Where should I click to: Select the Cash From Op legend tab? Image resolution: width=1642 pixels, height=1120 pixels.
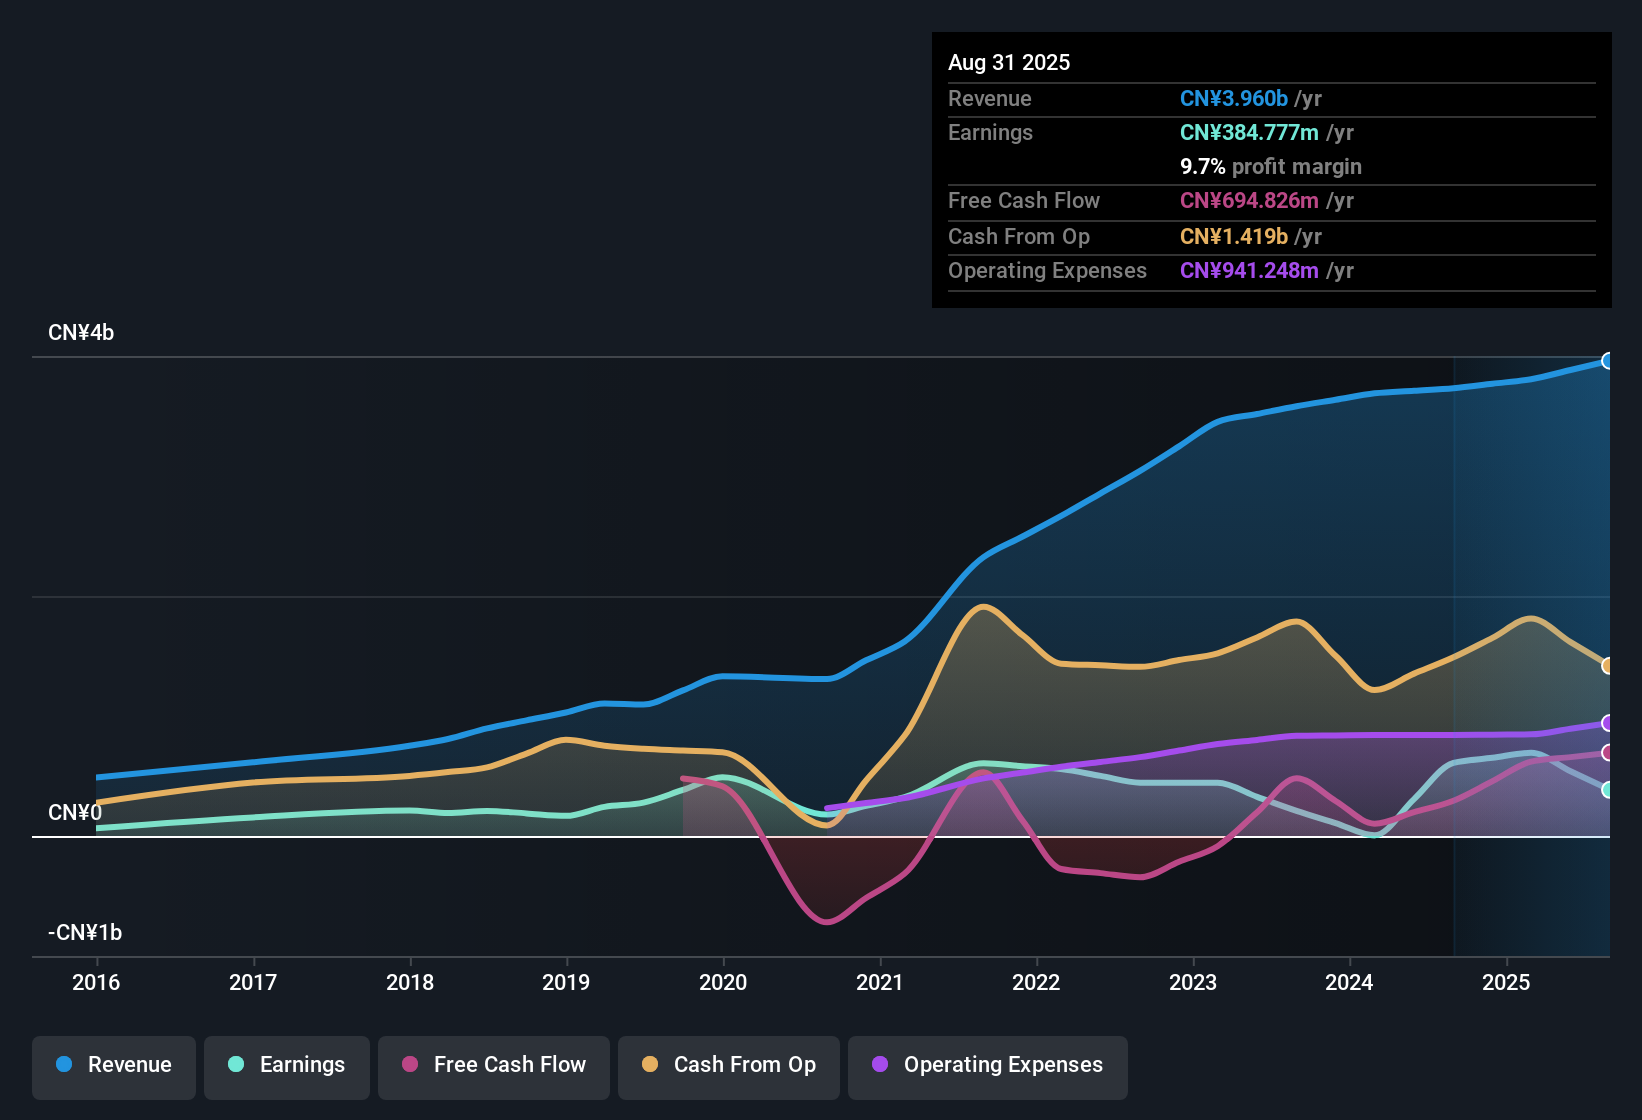point(728,1067)
